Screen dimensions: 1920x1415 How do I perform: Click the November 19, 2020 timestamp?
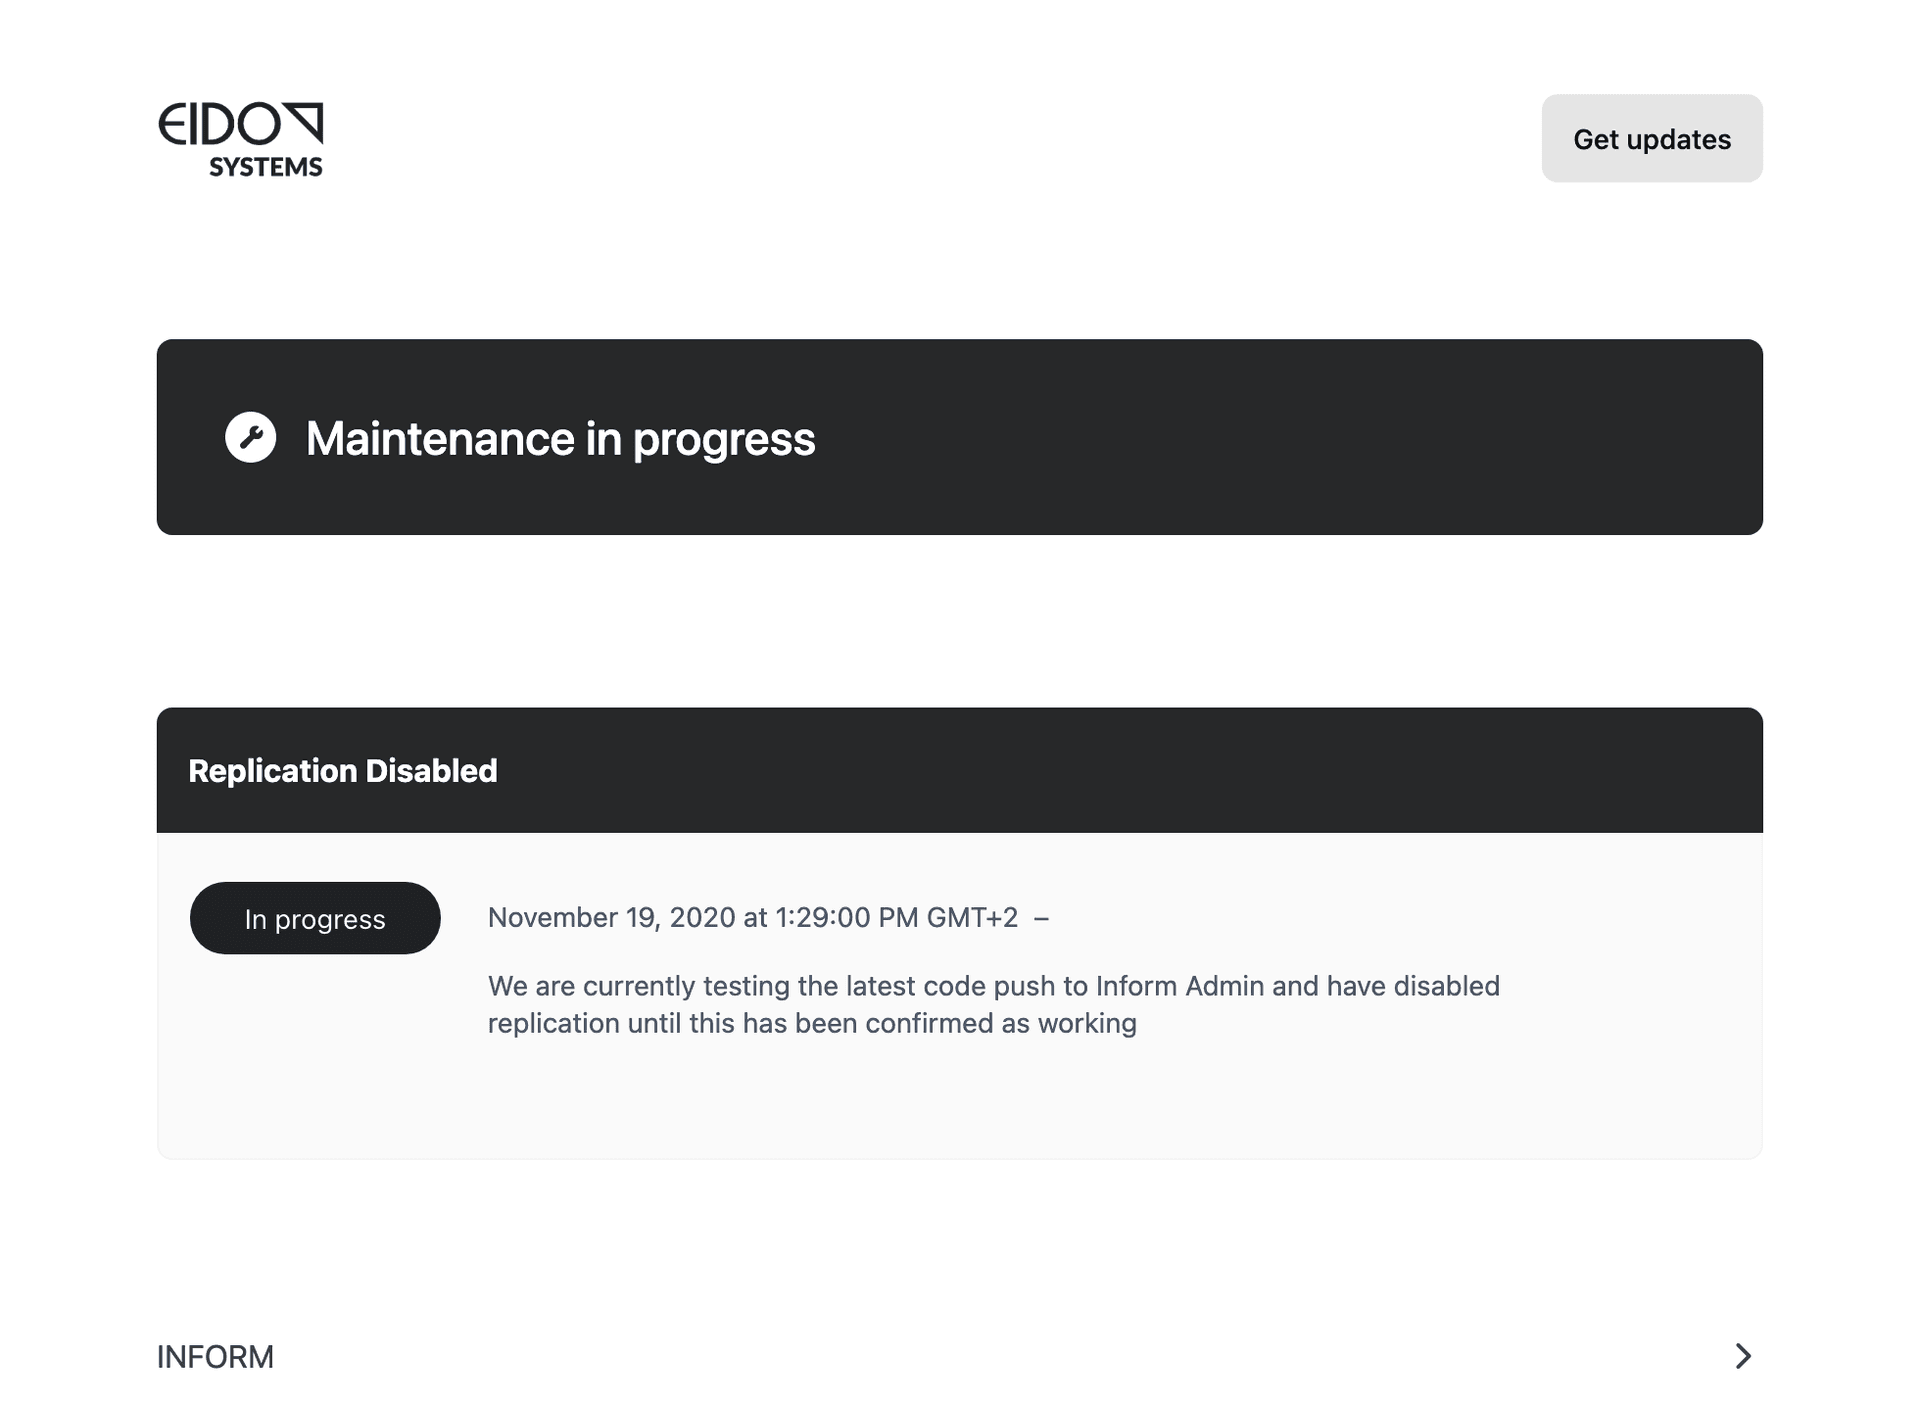(753, 917)
